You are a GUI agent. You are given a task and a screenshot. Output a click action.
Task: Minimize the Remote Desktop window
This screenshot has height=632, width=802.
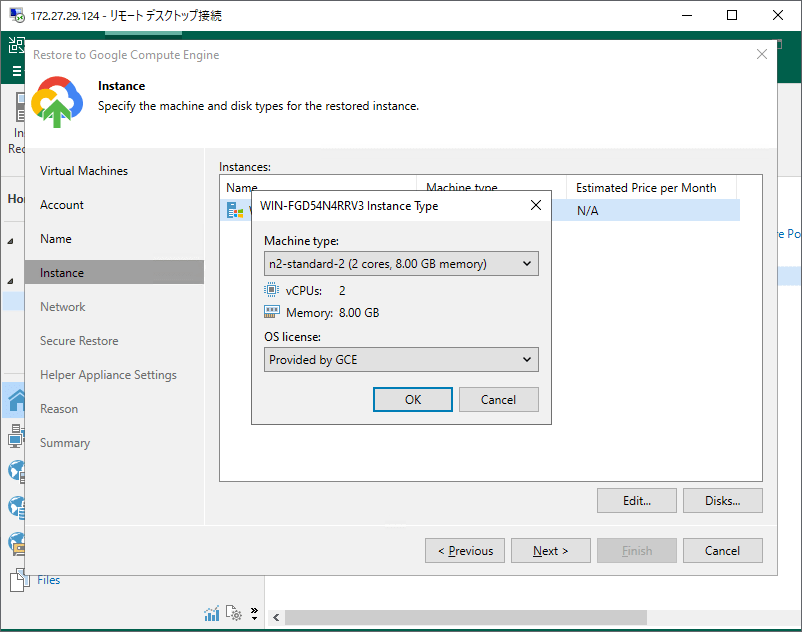687,15
